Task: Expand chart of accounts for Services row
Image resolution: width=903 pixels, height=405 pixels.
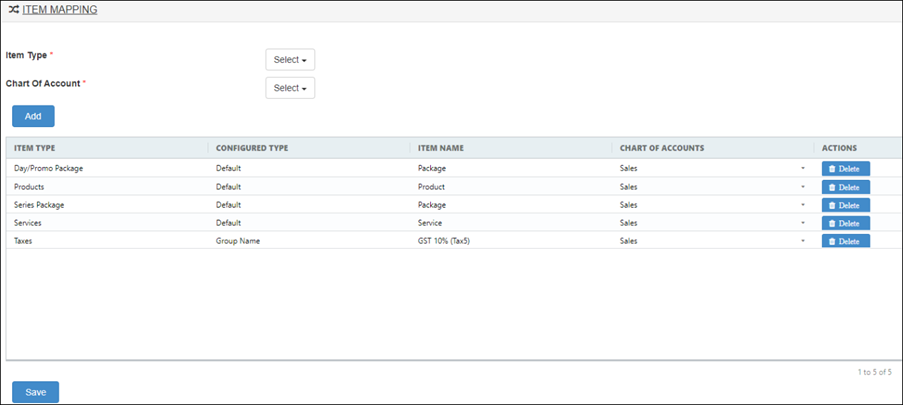Action: click(x=802, y=223)
